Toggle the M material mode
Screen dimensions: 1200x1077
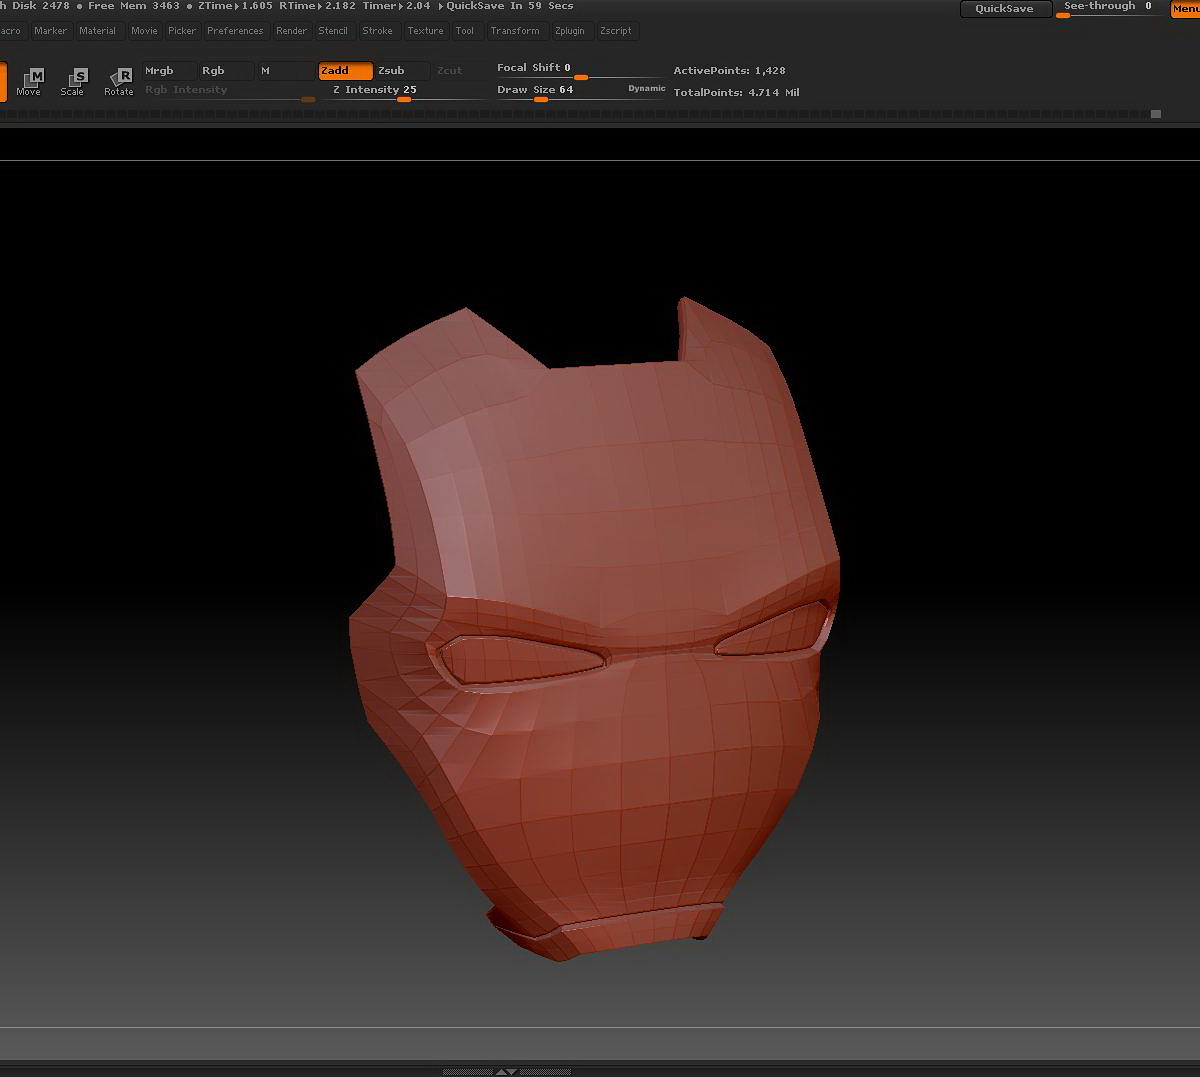pyautogui.click(x=284, y=71)
